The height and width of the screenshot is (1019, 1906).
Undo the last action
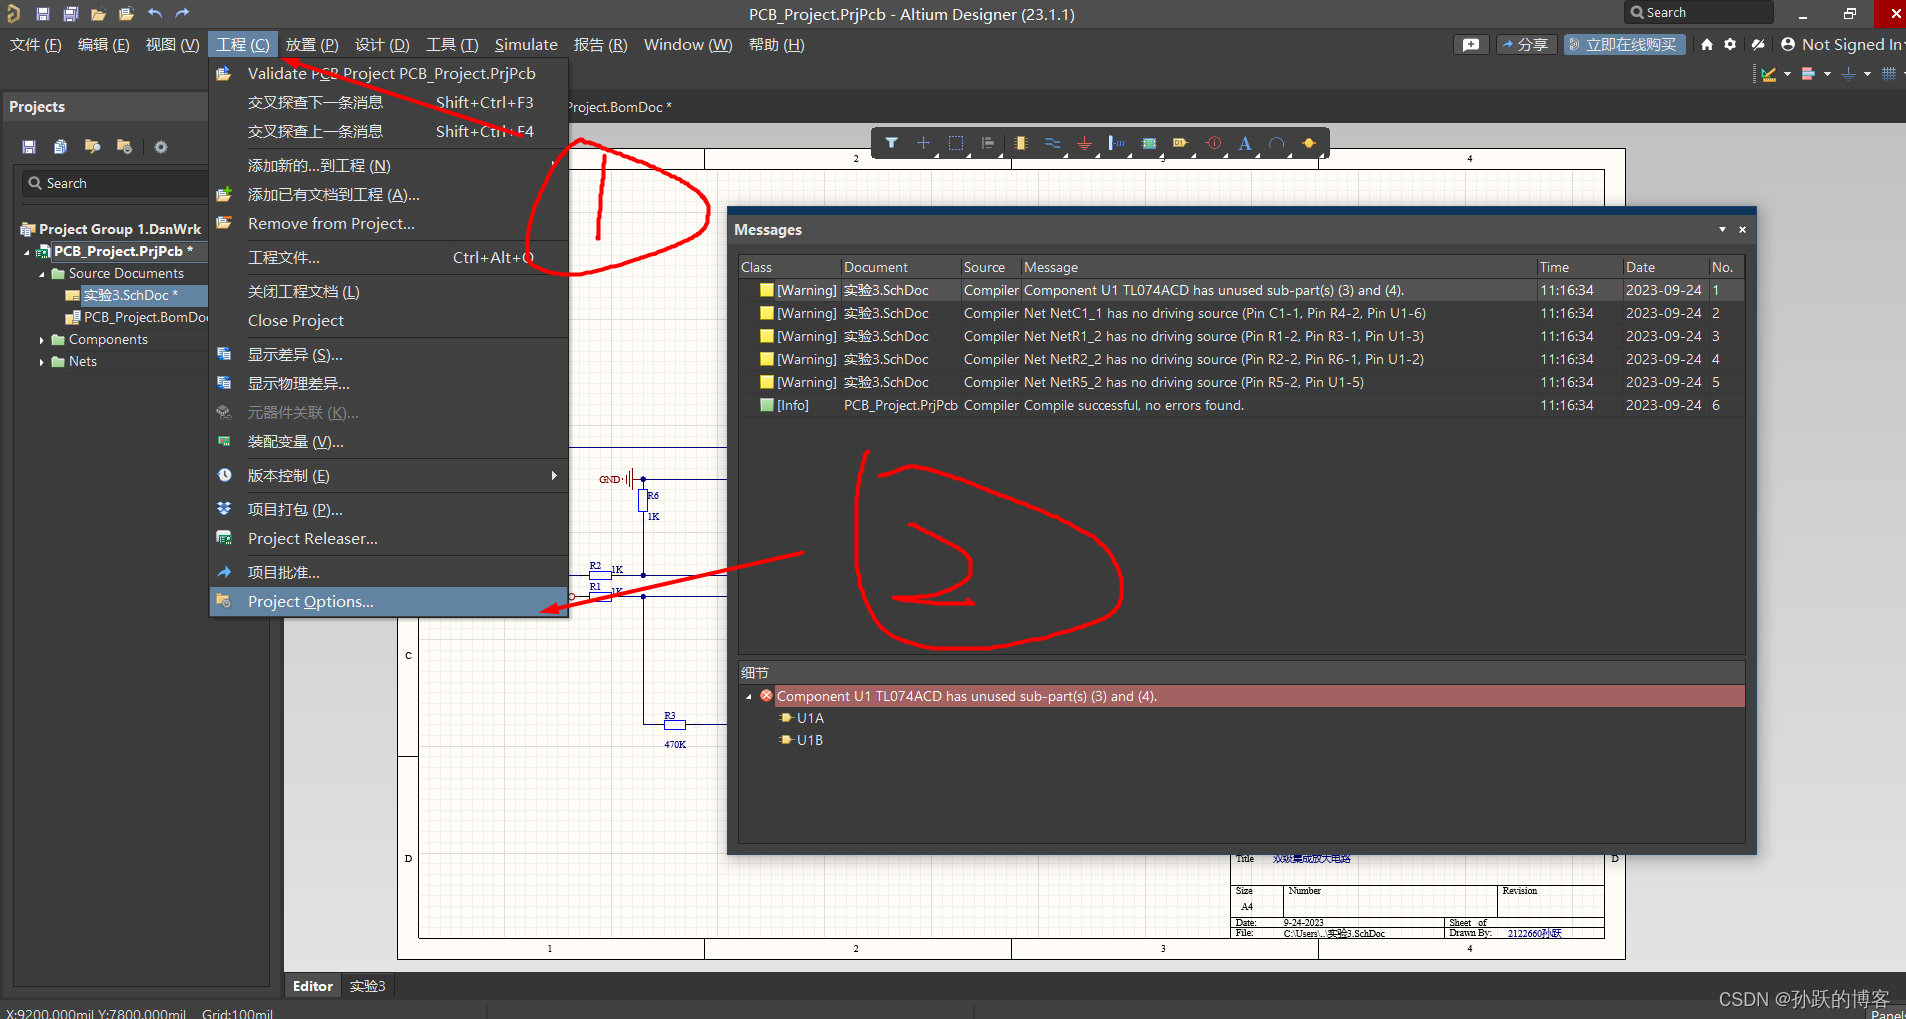click(x=154, y=13)
